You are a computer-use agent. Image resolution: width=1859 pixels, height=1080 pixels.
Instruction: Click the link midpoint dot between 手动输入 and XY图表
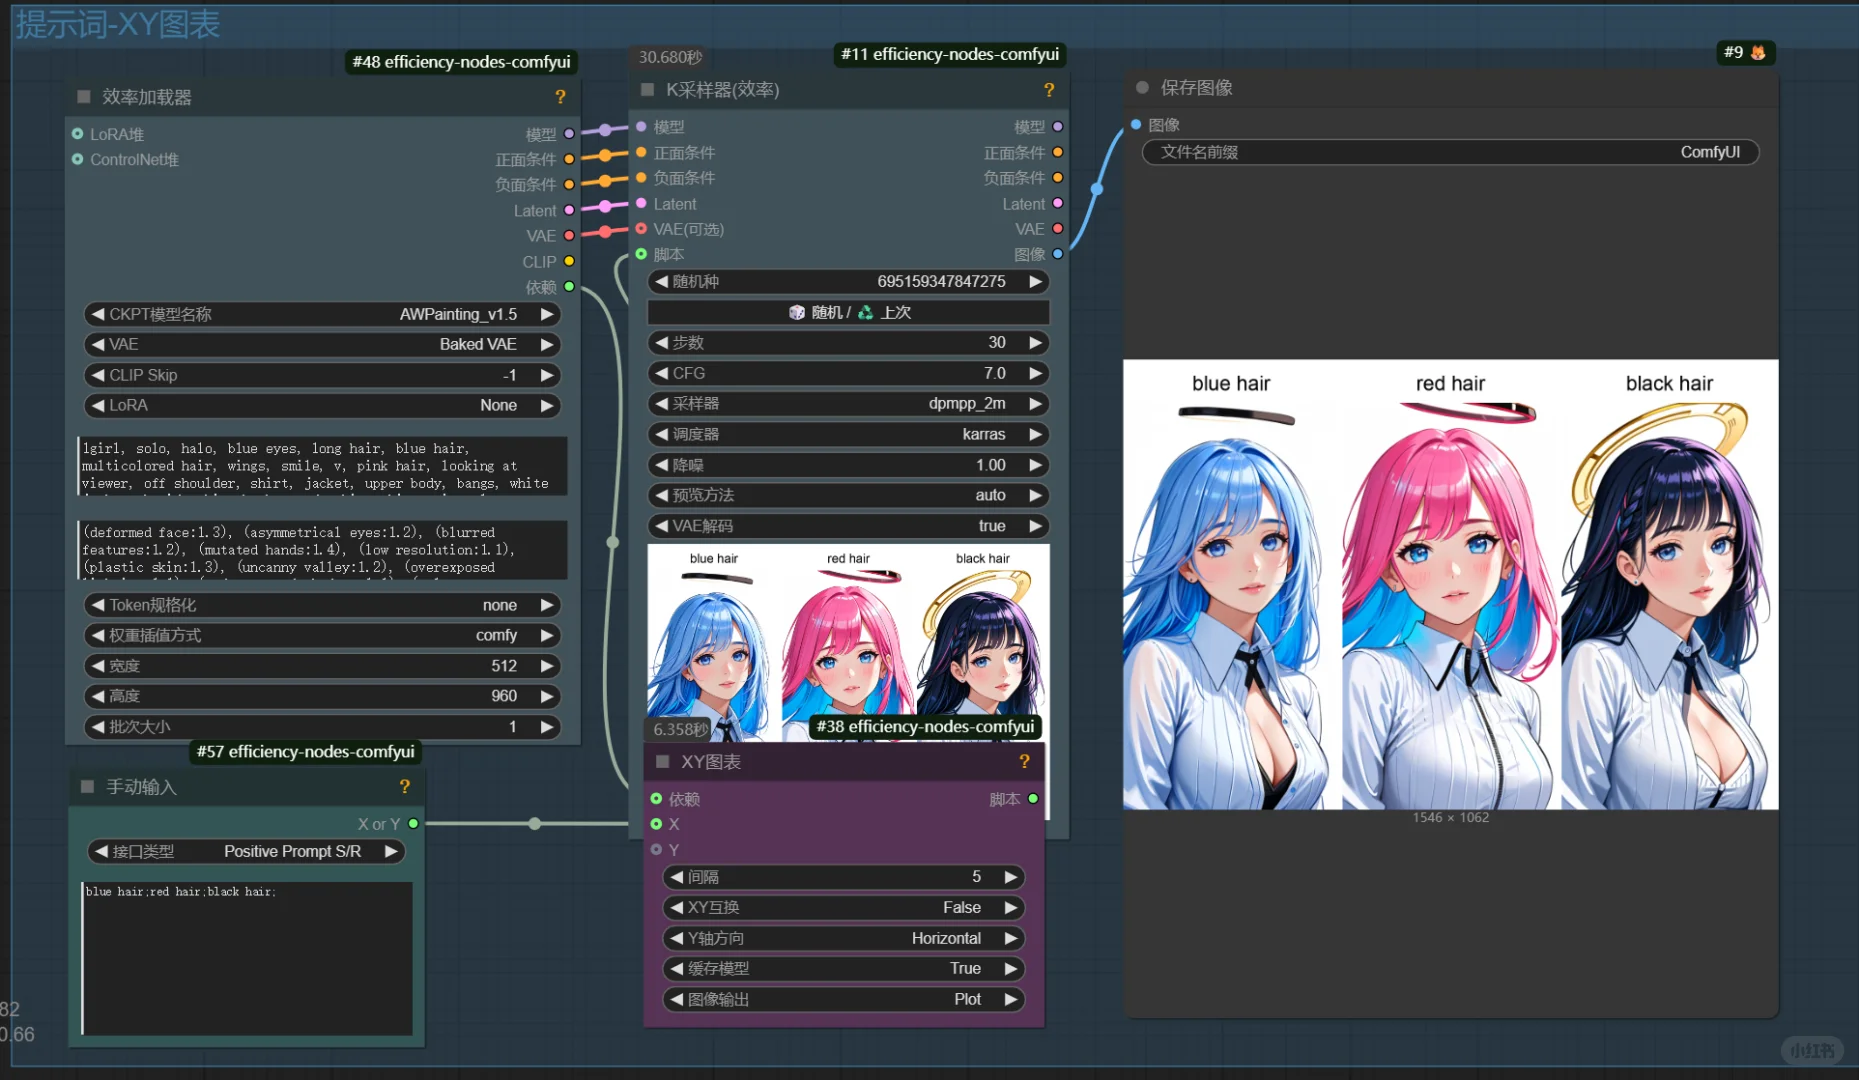click(x=535, y=824)
